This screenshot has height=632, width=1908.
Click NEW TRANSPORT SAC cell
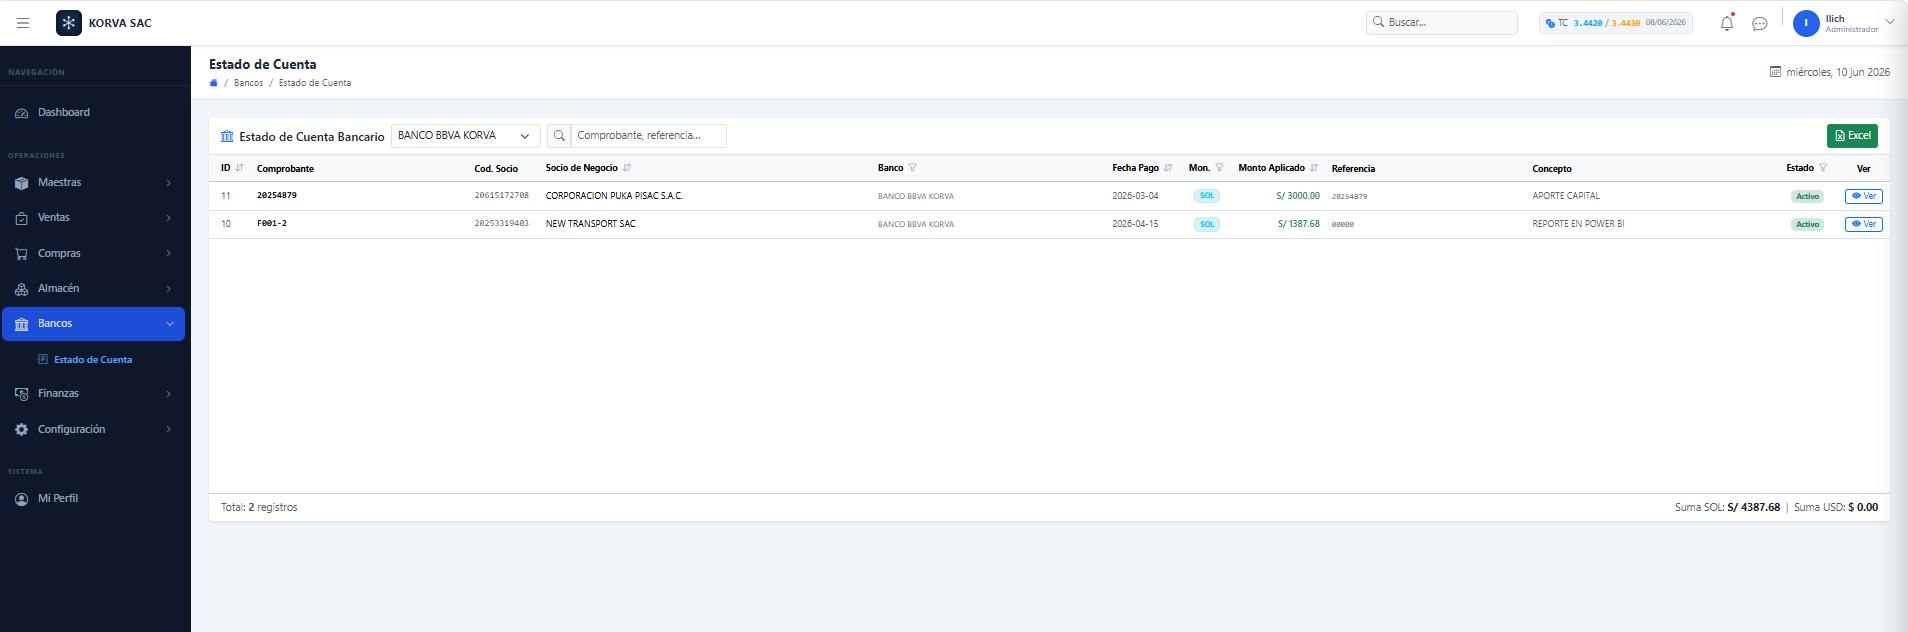[x=590, y=224]
